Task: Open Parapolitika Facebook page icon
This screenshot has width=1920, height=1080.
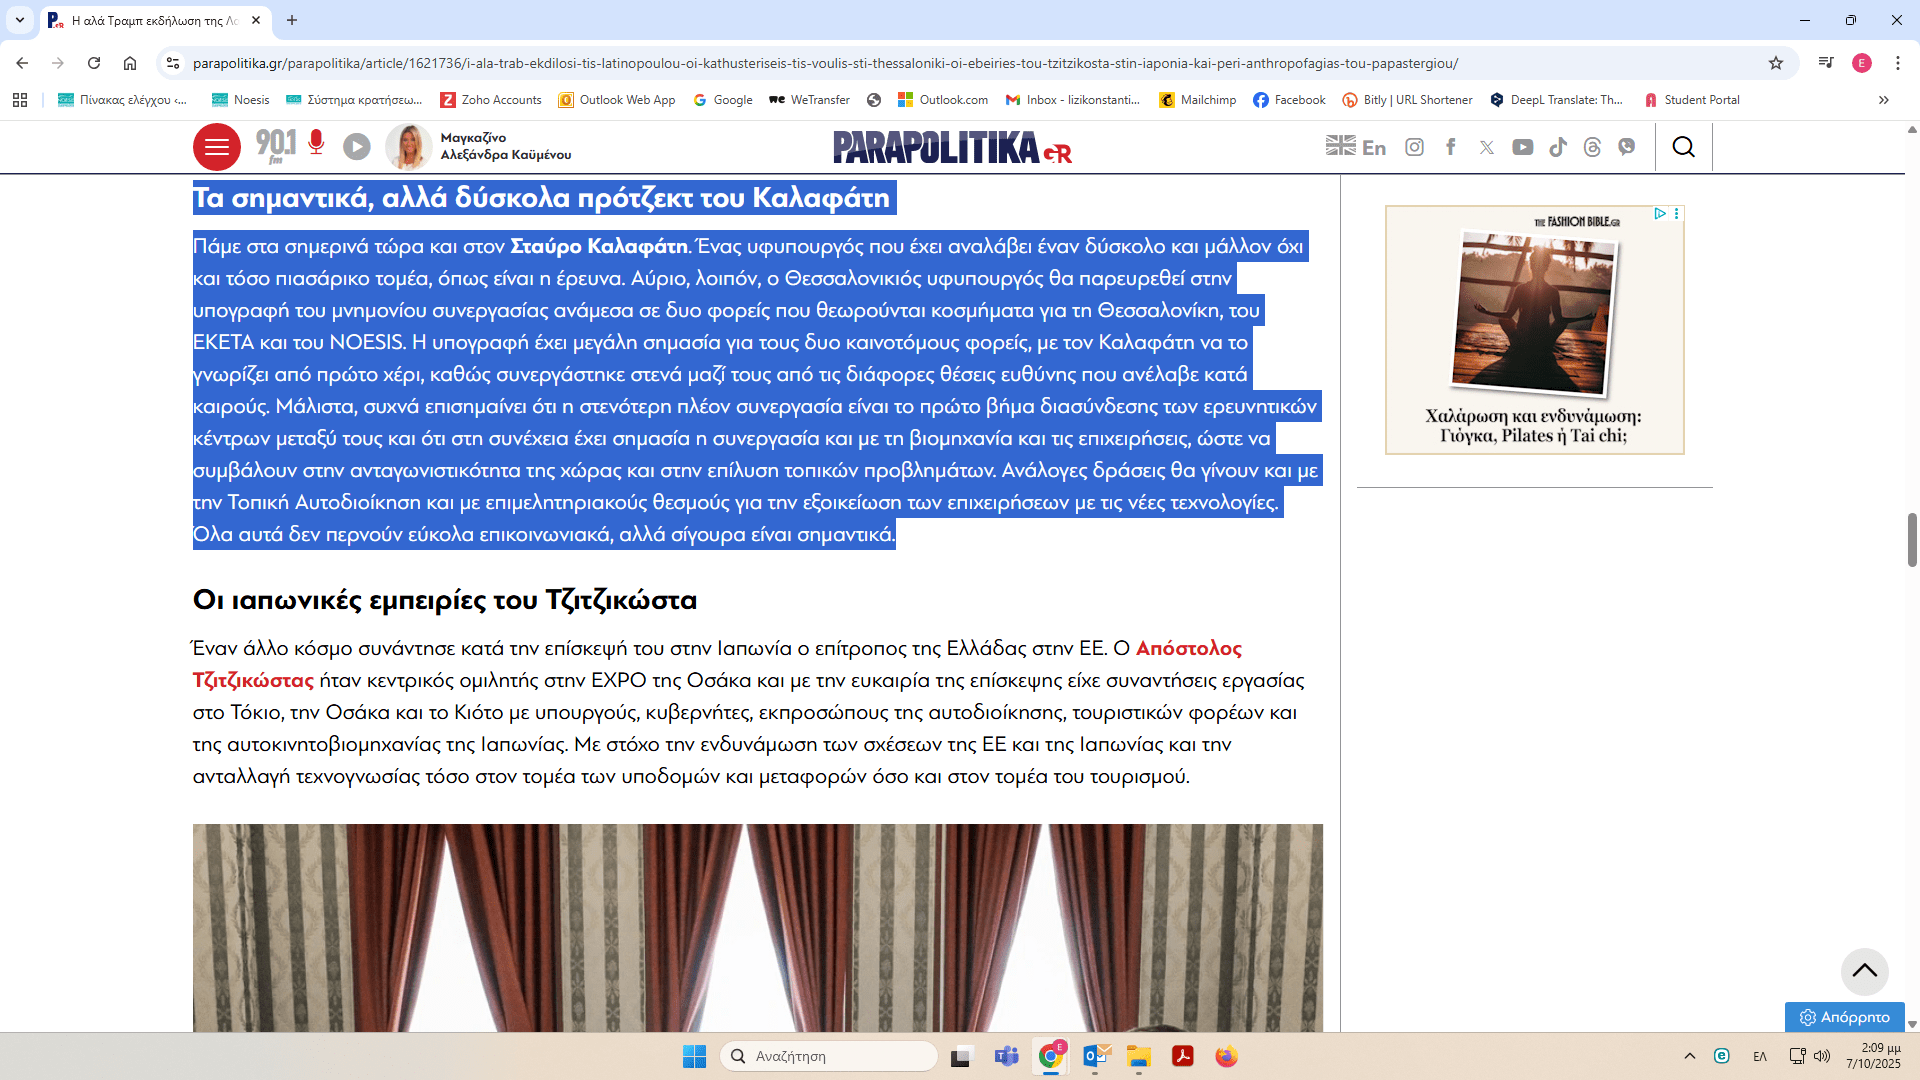Action: pos(1451,147)
